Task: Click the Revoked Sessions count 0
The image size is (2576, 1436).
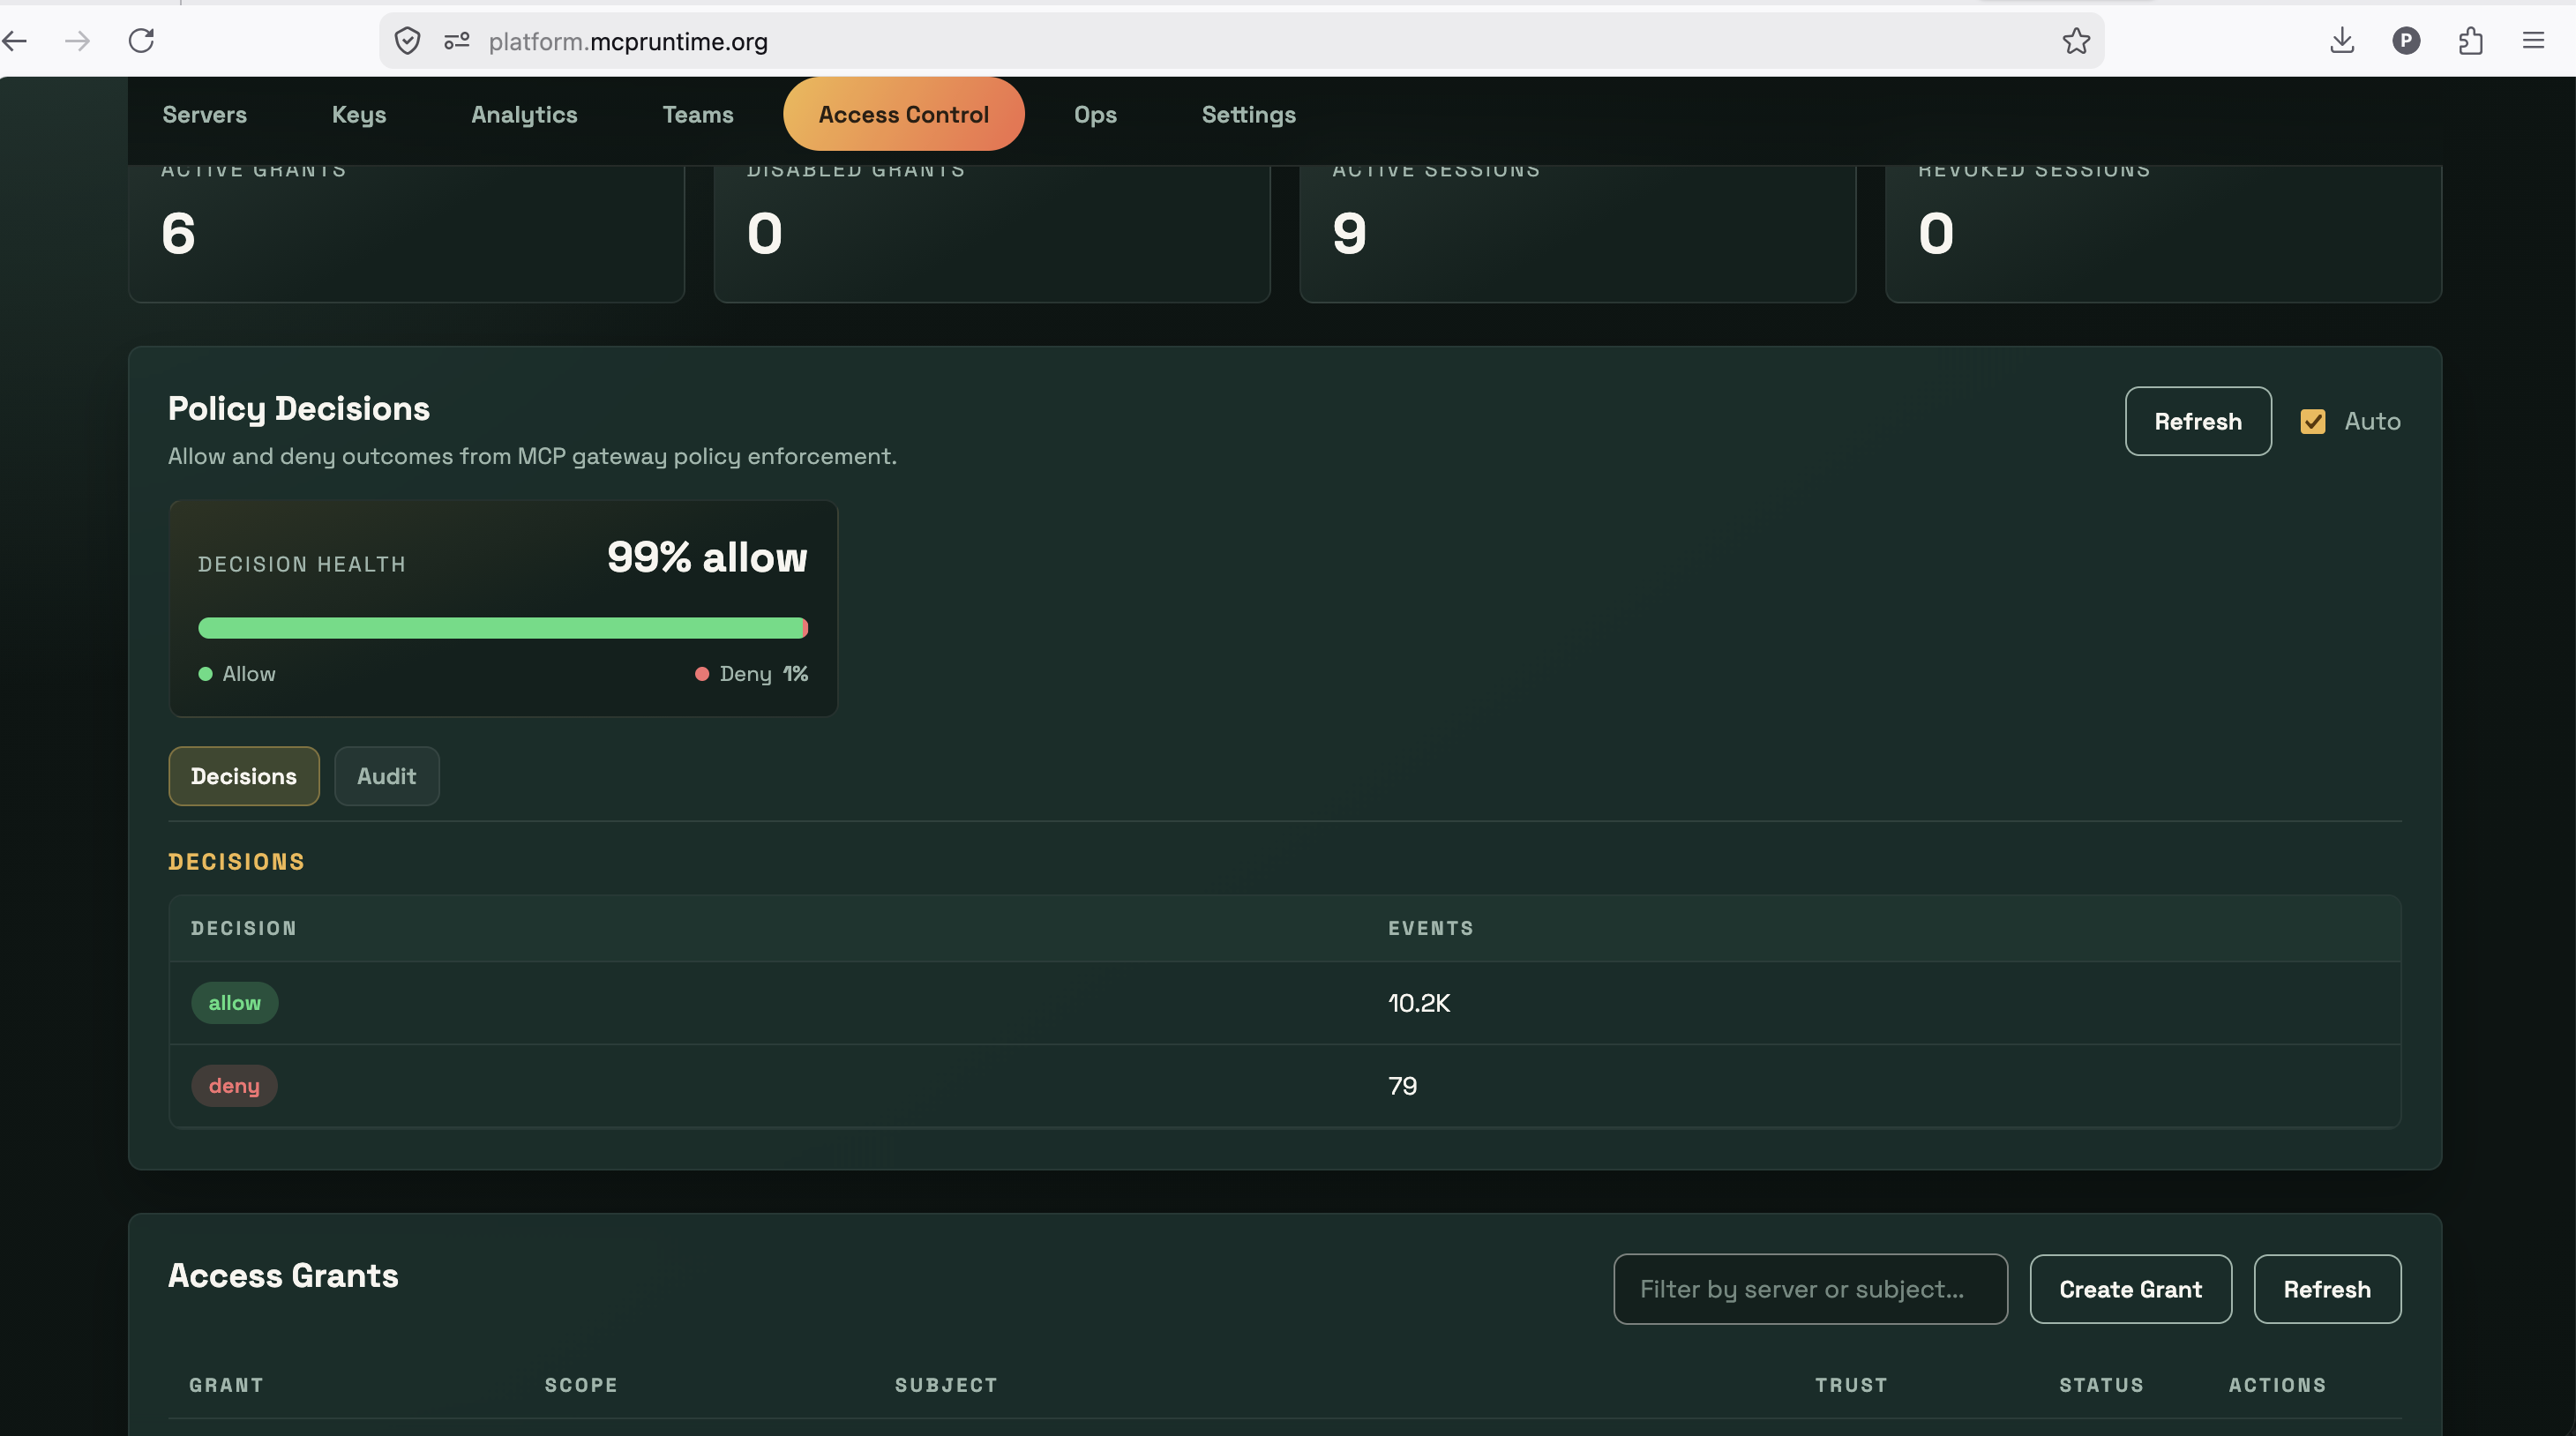Action: point(1936,234)
